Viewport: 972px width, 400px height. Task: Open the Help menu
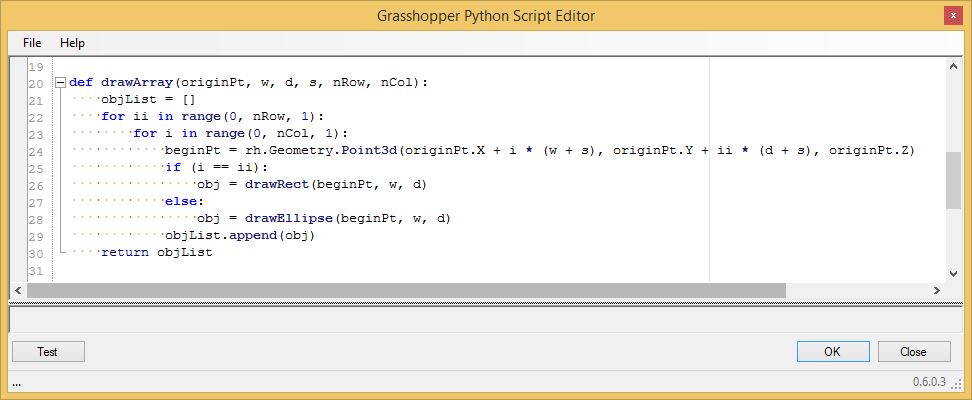point(72,43)
